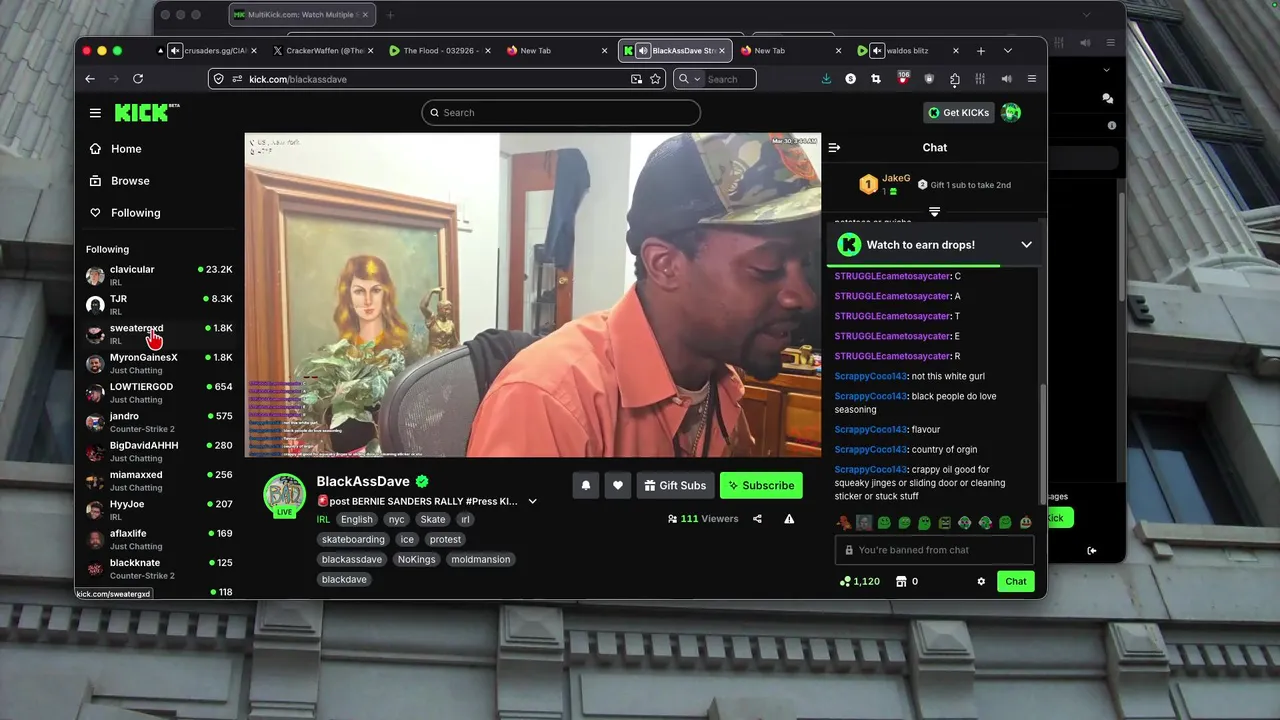Open the Kick hamburger sidebar menu
The image size is (1280, 720).
pos(95,113)
